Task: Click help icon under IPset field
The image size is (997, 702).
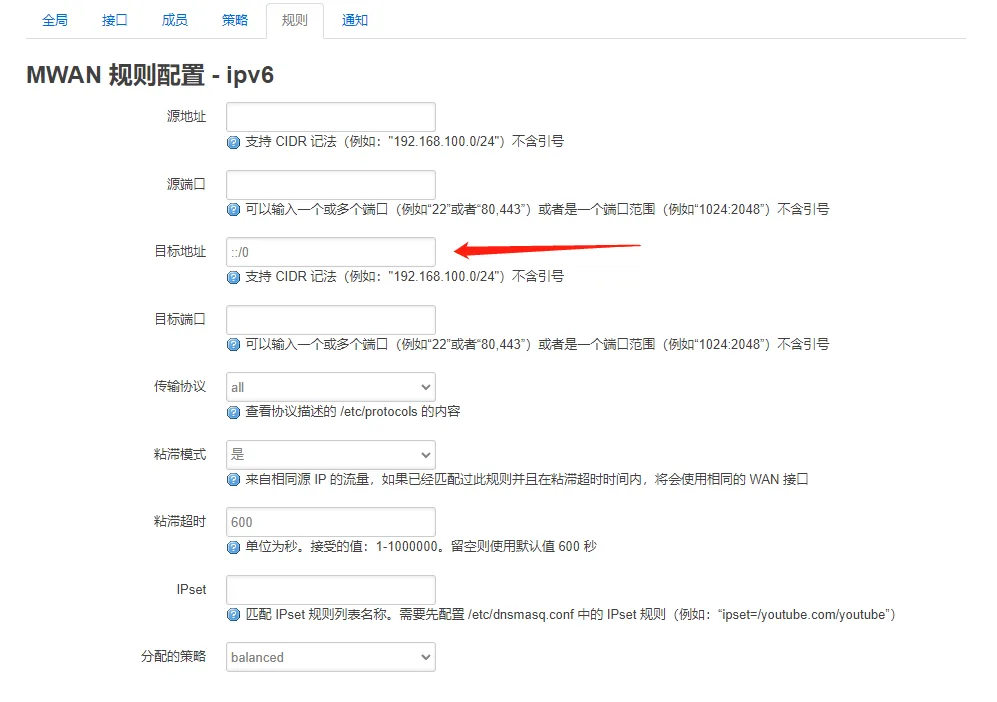Action: click(233, 615)
